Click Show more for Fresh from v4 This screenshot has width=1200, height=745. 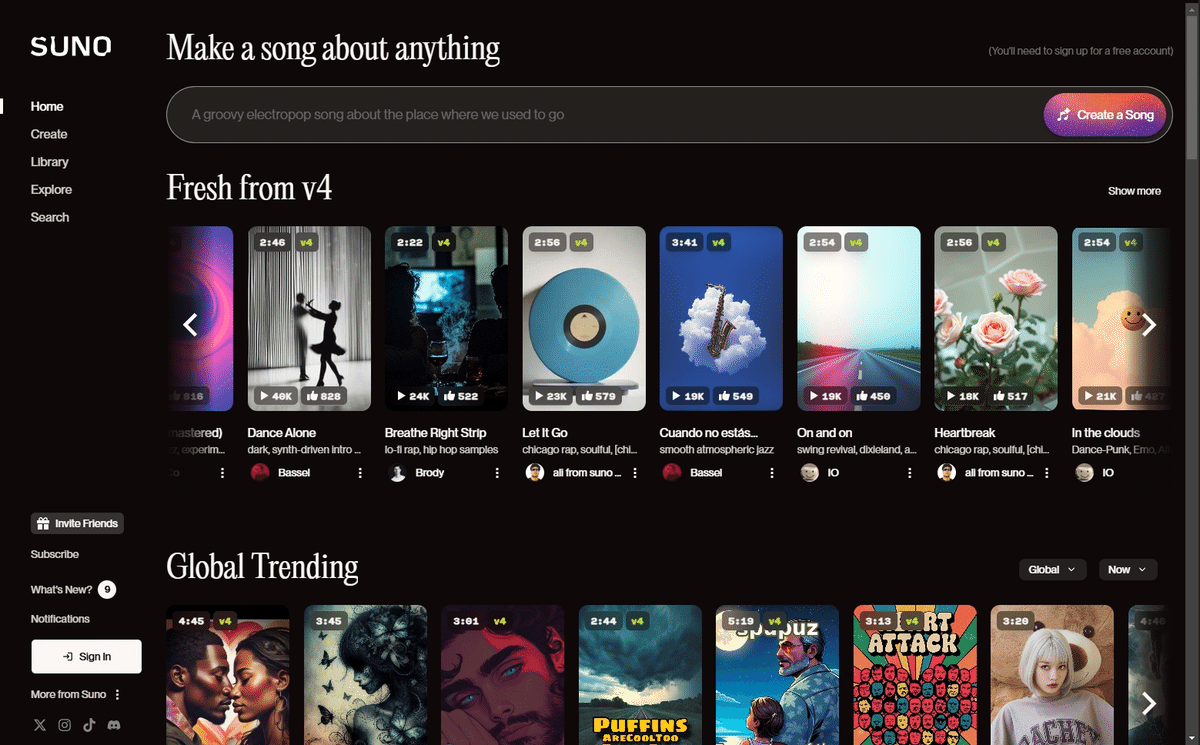[x=1134, y=191]
